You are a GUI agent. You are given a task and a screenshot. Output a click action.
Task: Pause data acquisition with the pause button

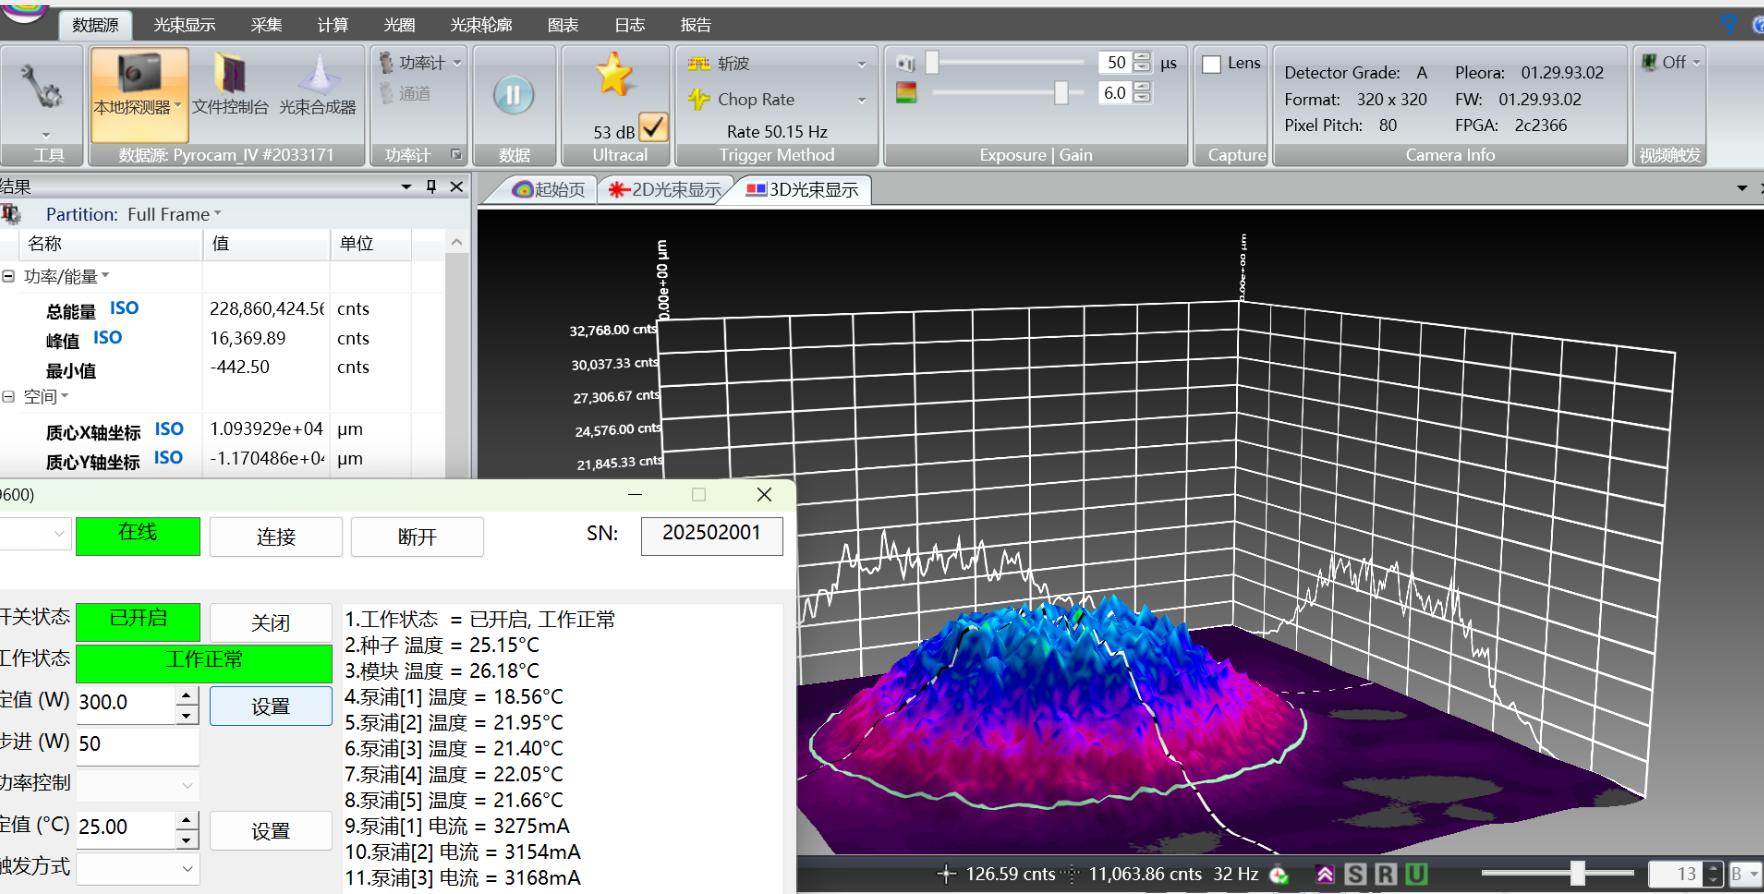pyautogui.click(x=513, y=95)
